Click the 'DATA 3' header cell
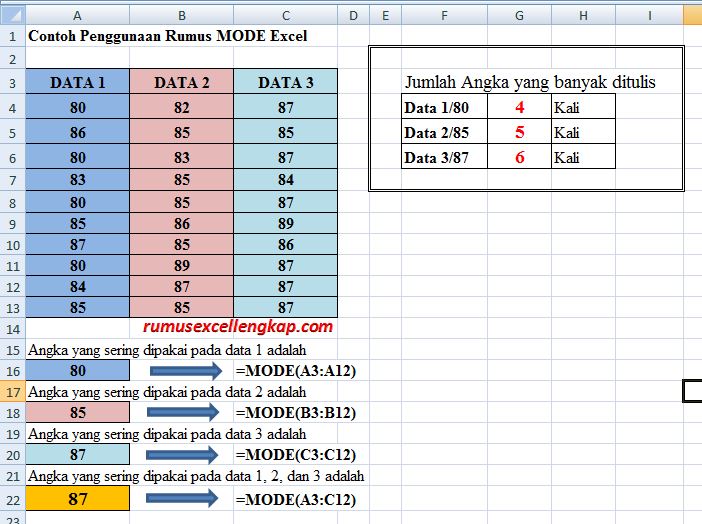The height and width of the screenshot is (524, 702). [286, 82]
